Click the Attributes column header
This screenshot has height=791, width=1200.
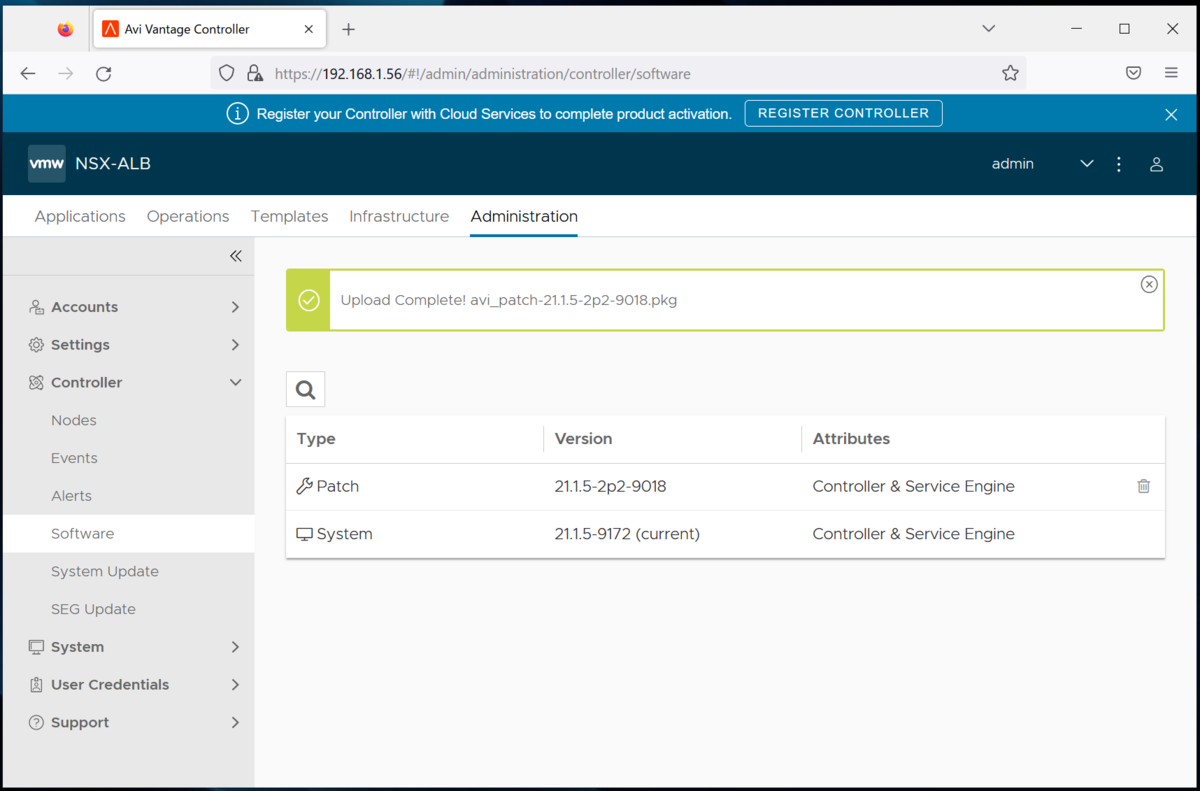[851, 439]
